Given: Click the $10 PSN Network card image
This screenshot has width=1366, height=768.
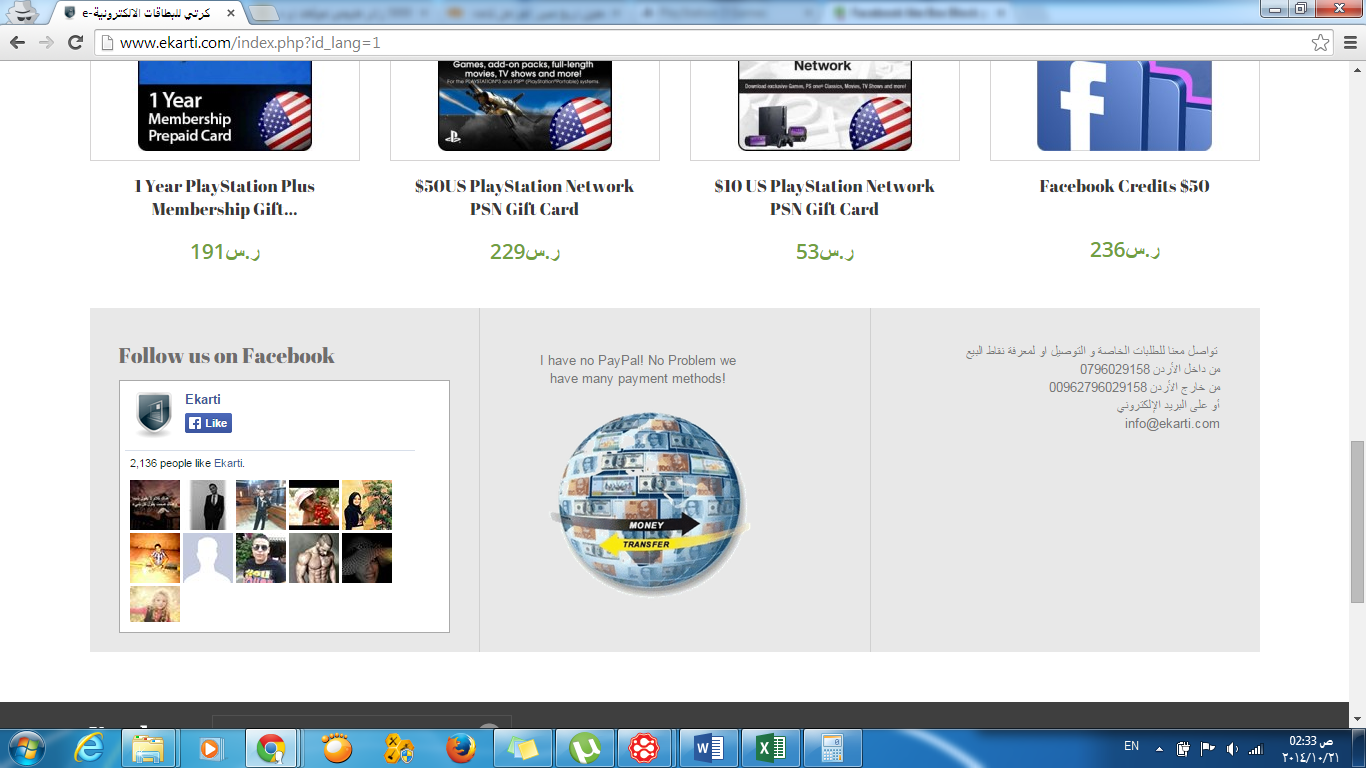Looking at the screenshot, I should click(x=825, y=106).
